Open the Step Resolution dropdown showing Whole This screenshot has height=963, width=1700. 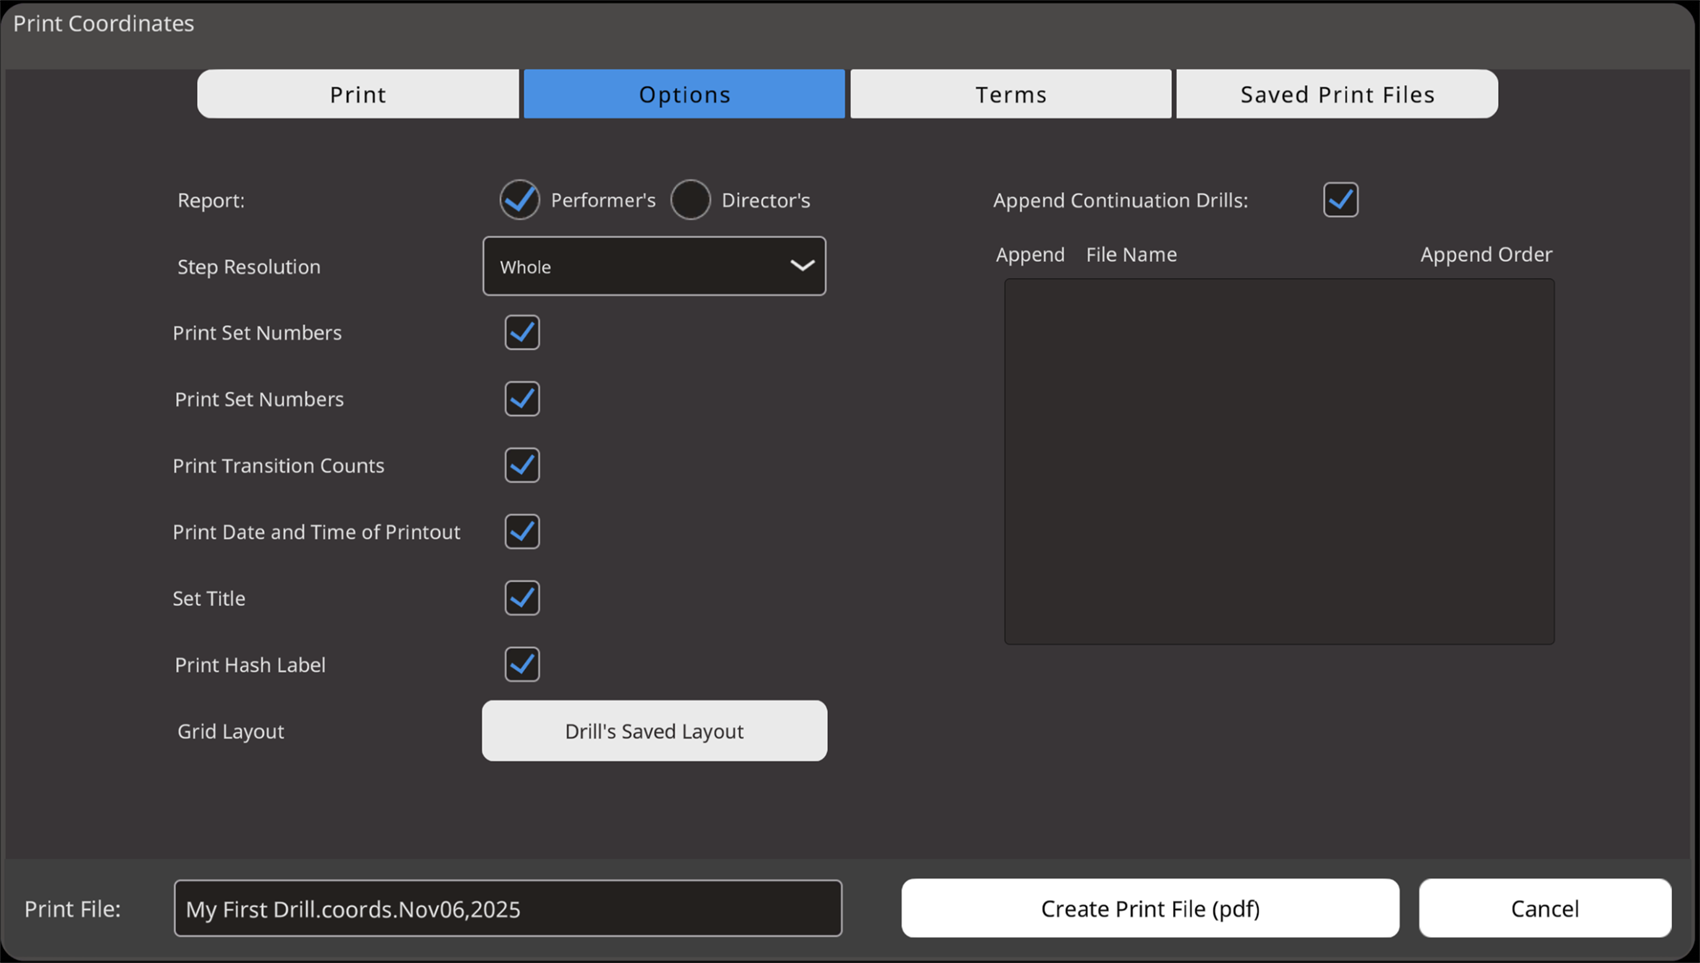pyautogui.click(x=653, y=266)
